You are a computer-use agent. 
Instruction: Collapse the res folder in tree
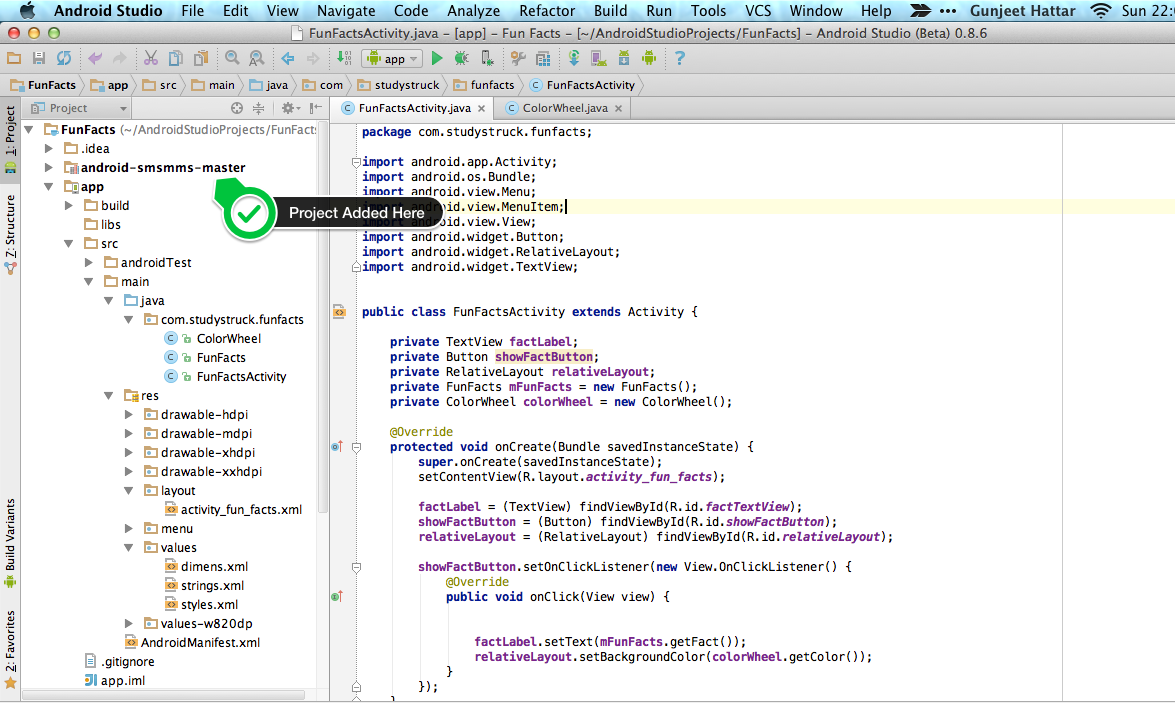(109, 396)
